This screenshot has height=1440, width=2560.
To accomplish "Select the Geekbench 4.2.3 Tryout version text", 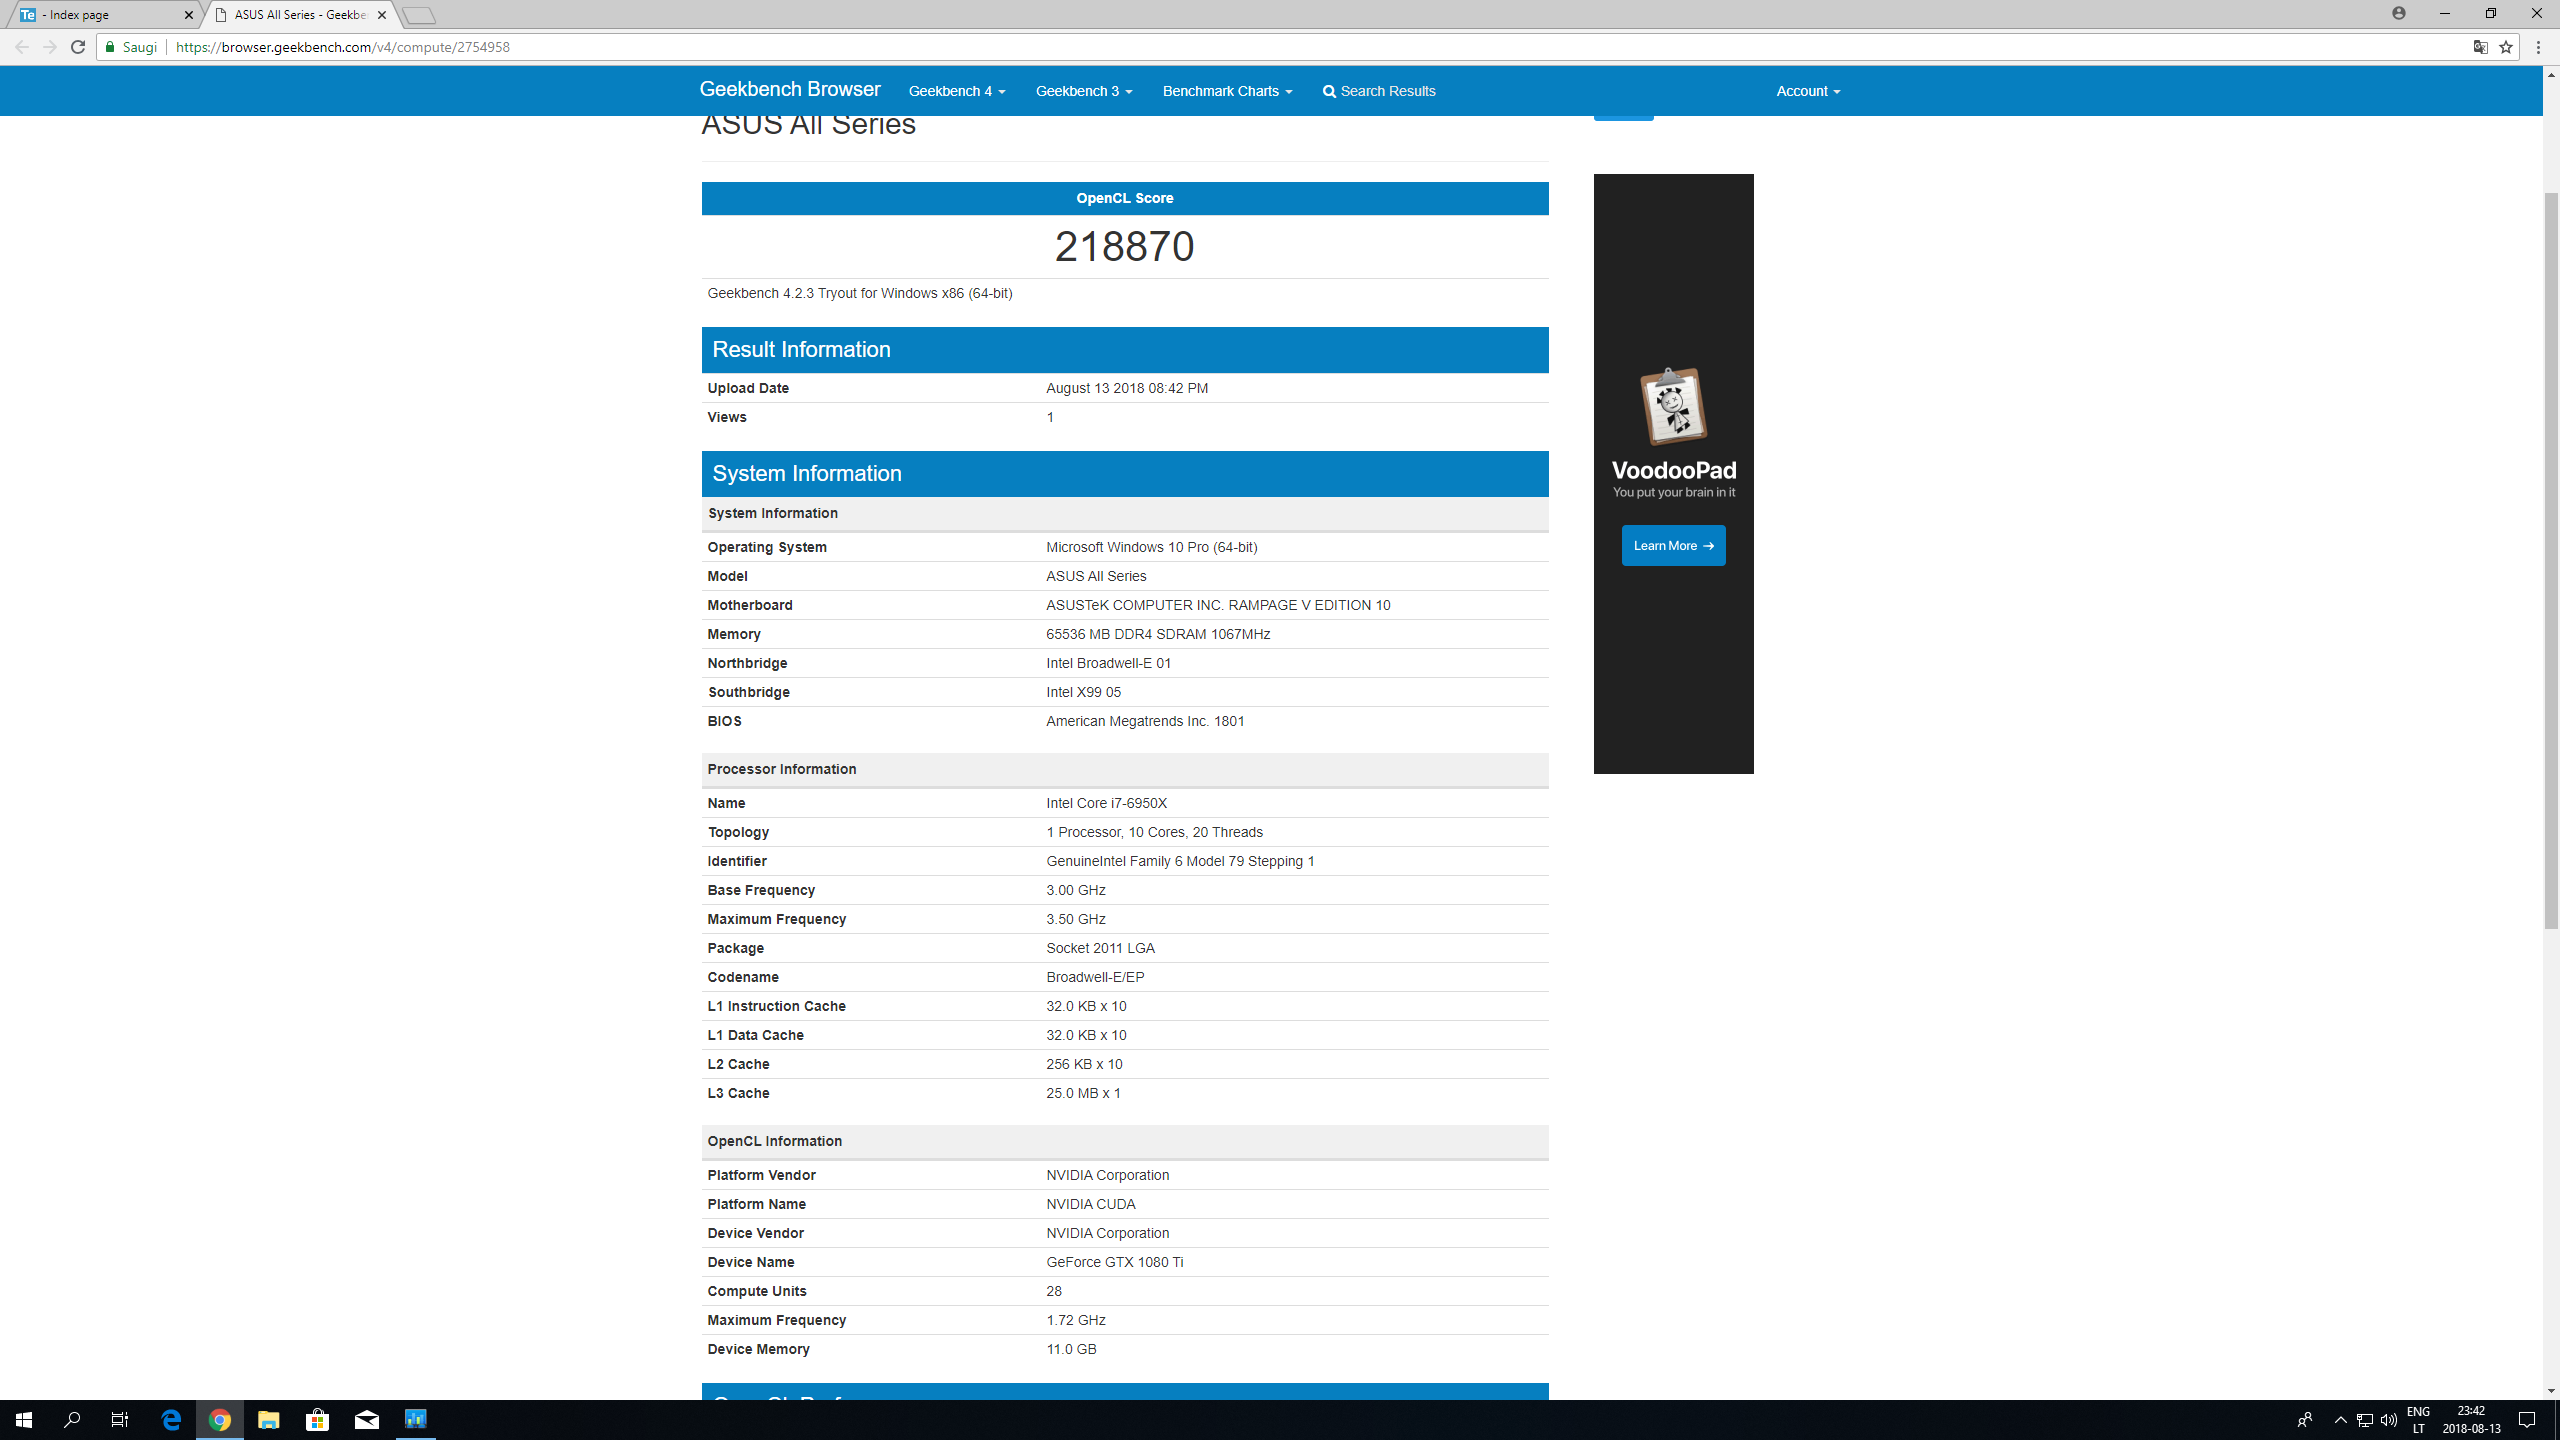I will coord(860,293).
